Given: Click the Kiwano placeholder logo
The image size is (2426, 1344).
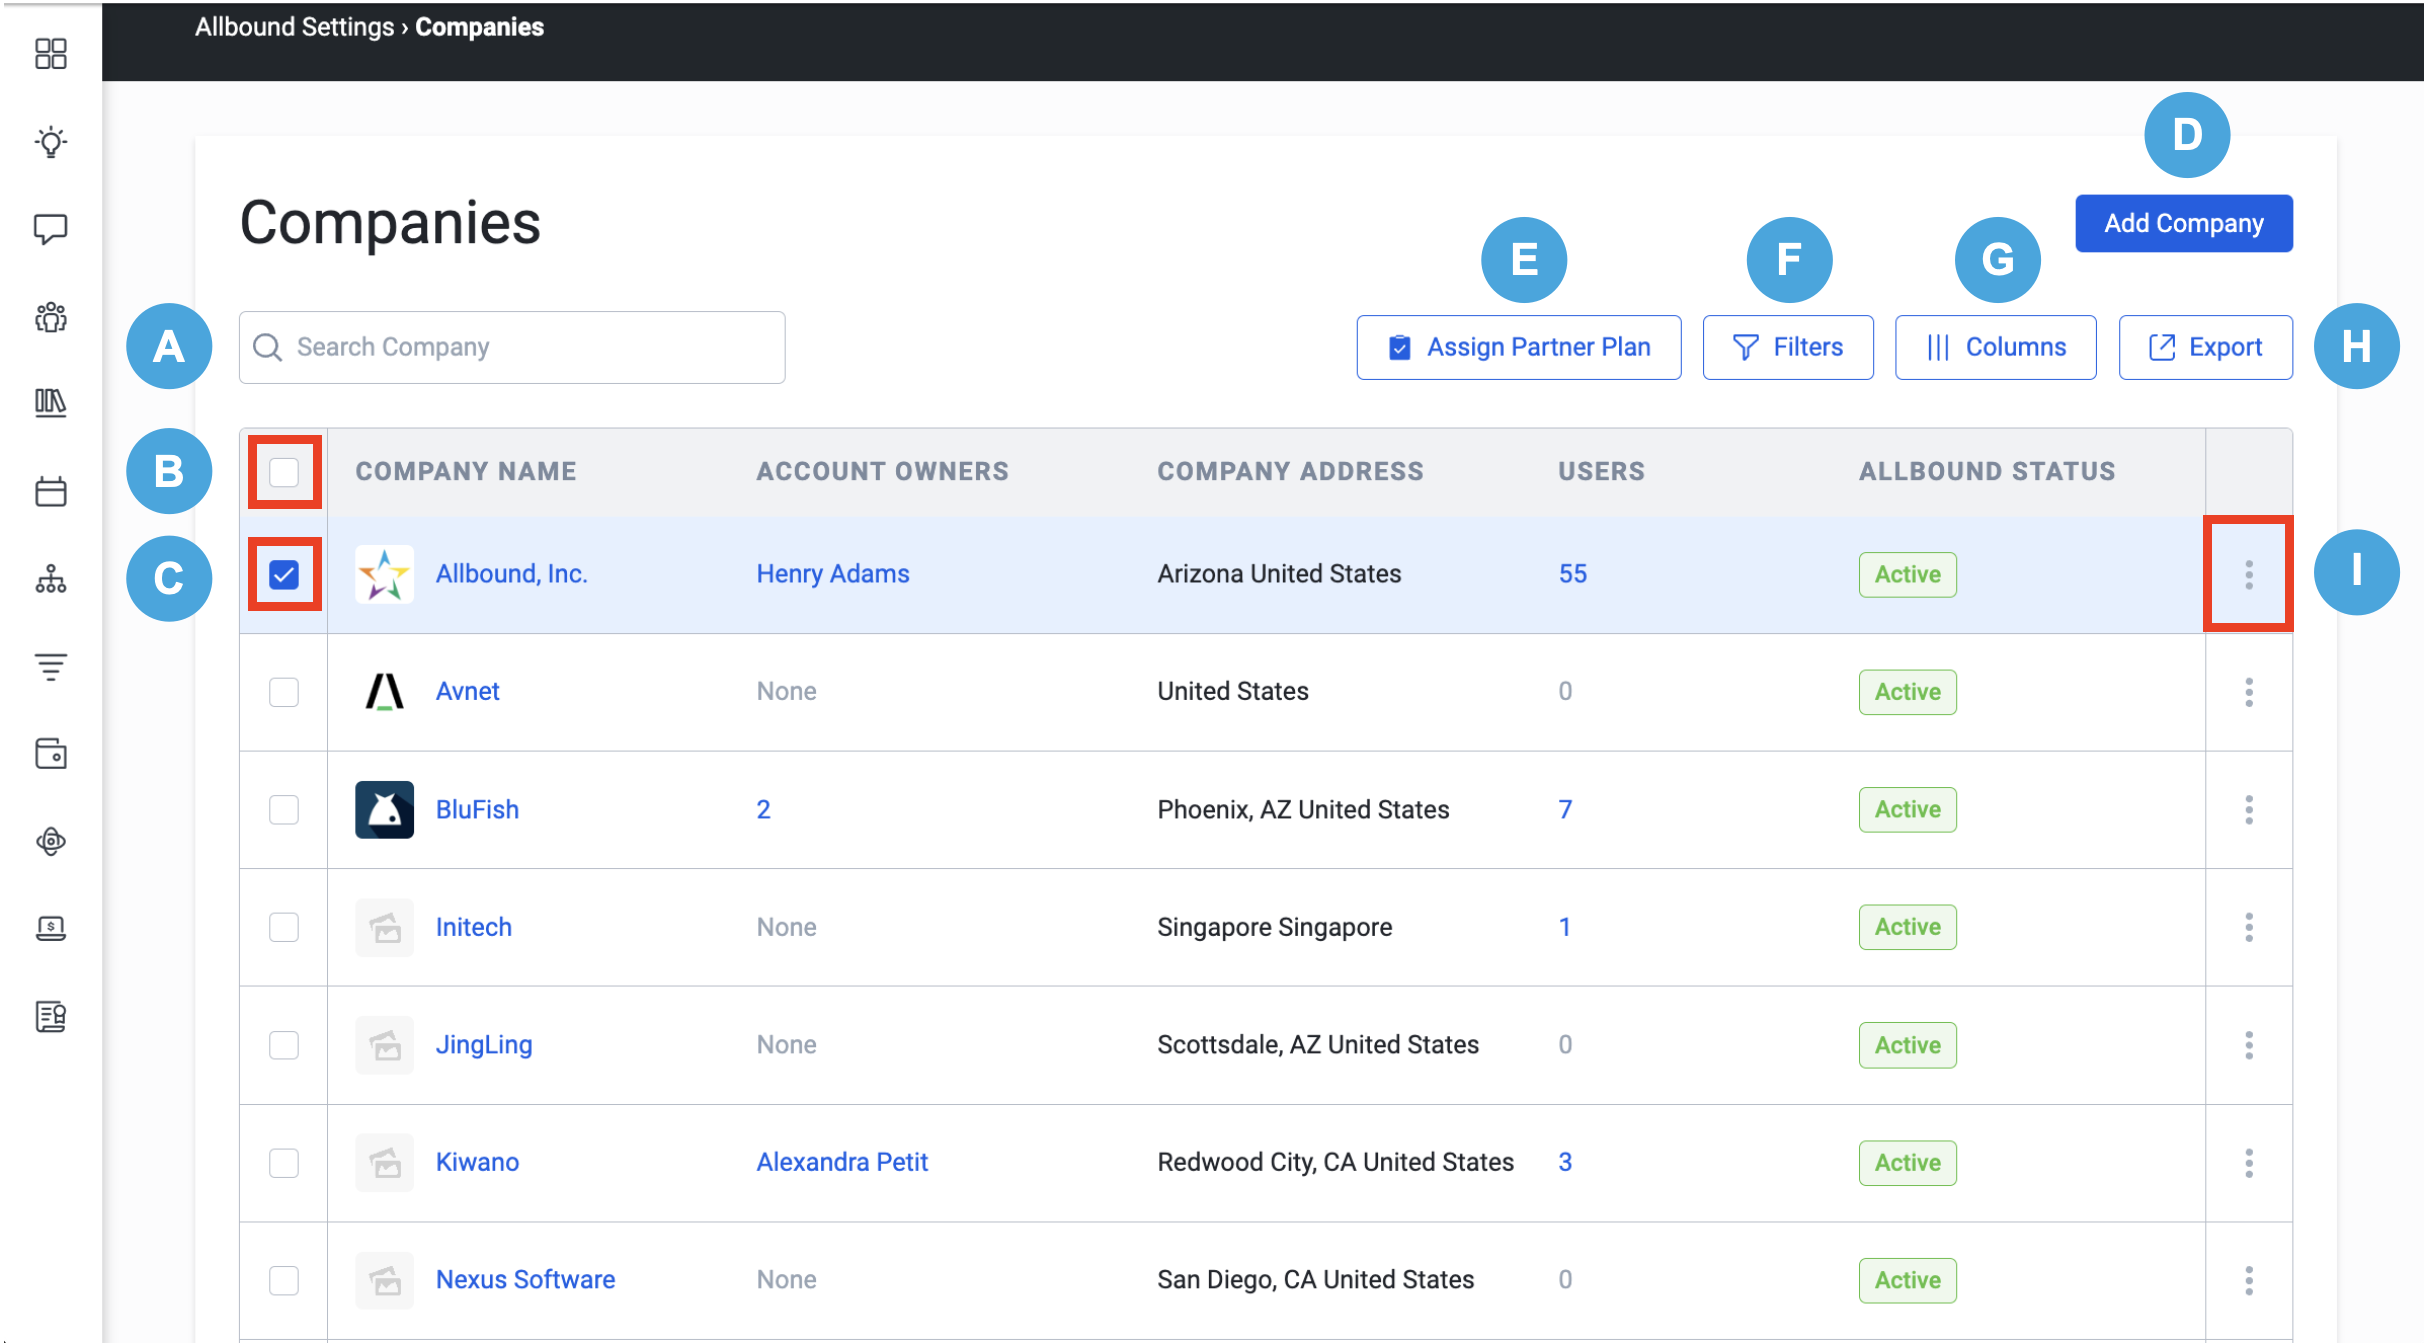Looking at the screenshot, I should click(384, 1162).
